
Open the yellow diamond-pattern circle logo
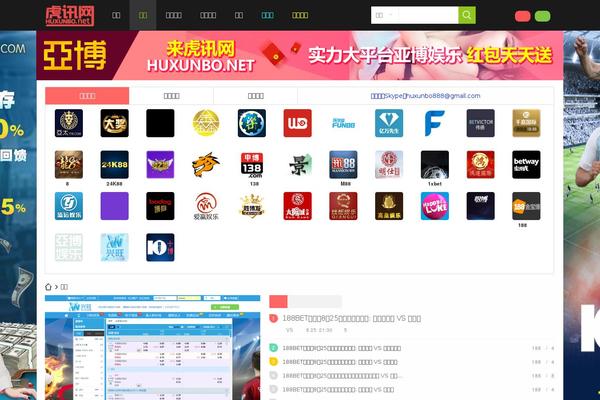(x=206, y=123)
